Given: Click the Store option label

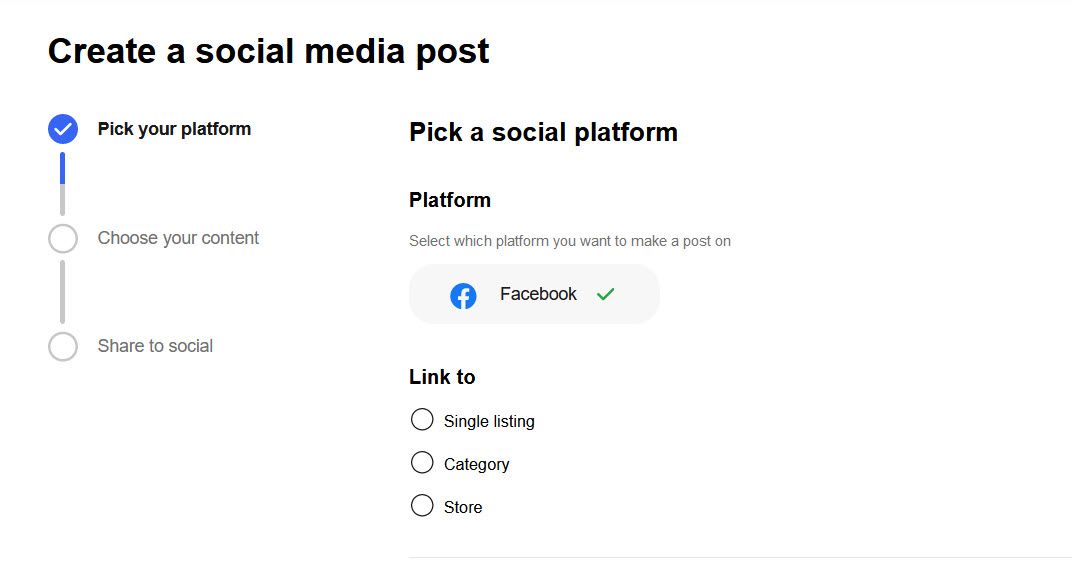Looking at the screenshot, I should click(463, 508).
